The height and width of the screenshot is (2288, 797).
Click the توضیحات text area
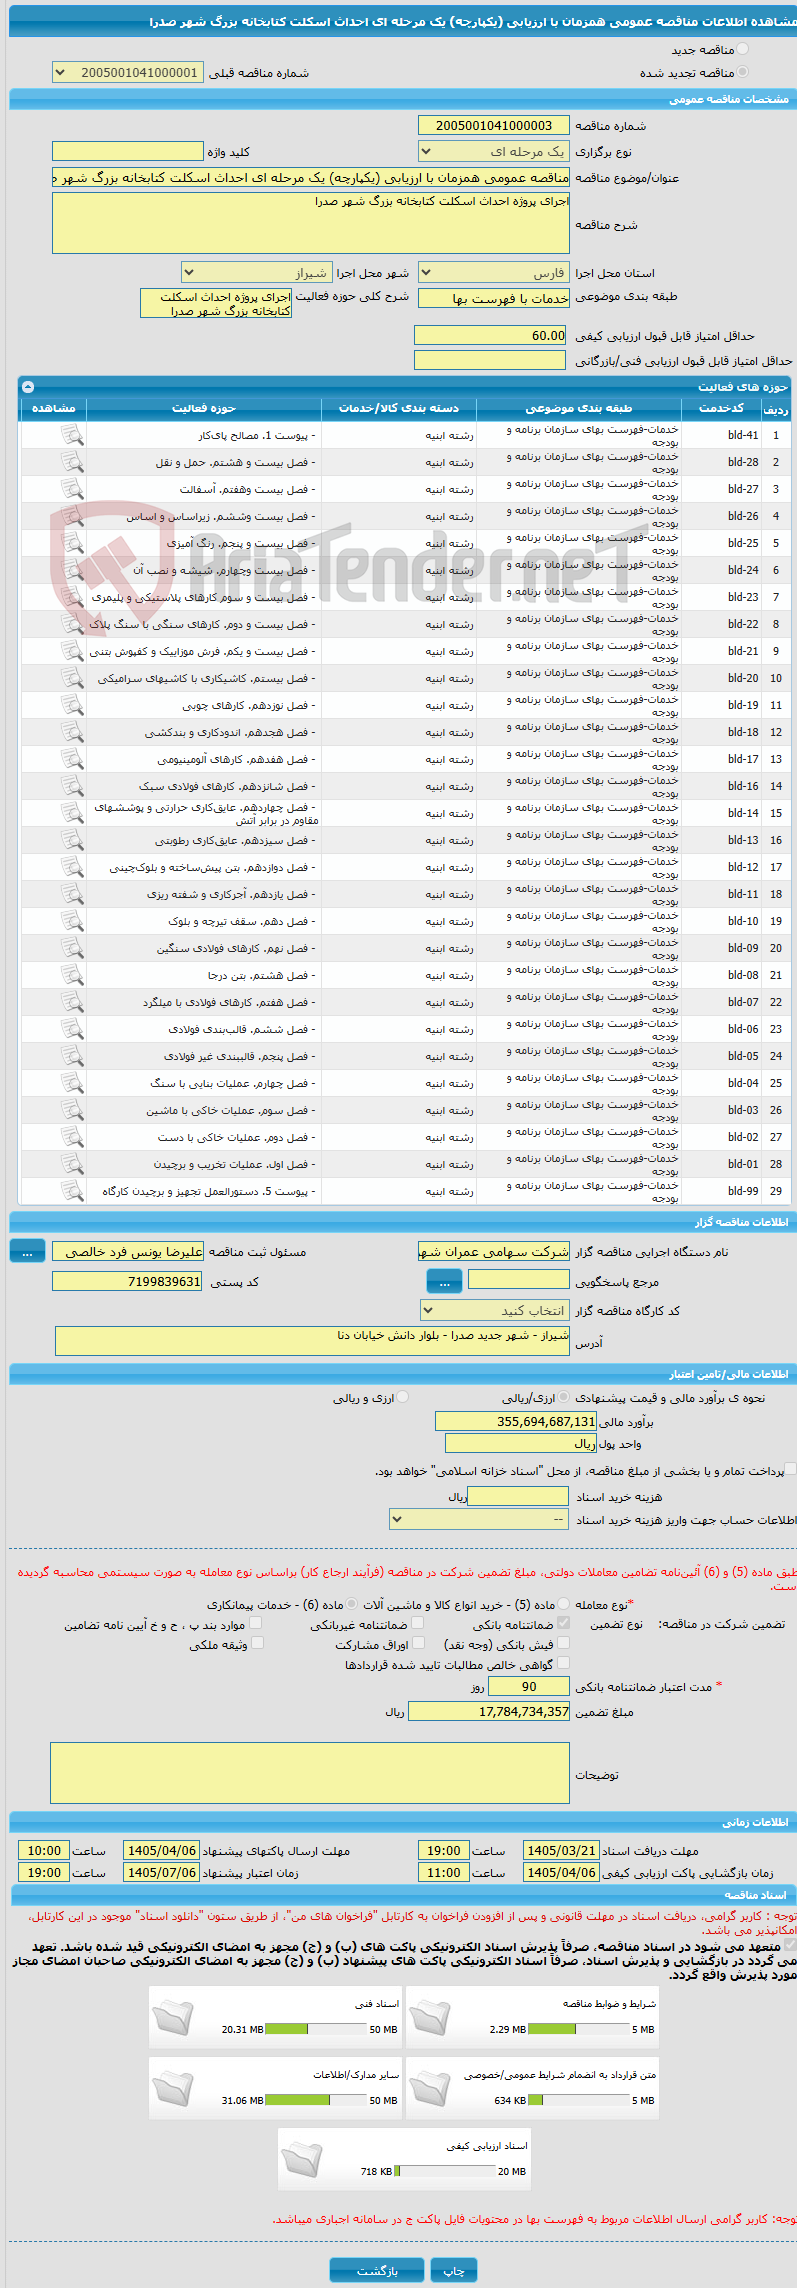pyautogui.click(x=310, y=1773)
